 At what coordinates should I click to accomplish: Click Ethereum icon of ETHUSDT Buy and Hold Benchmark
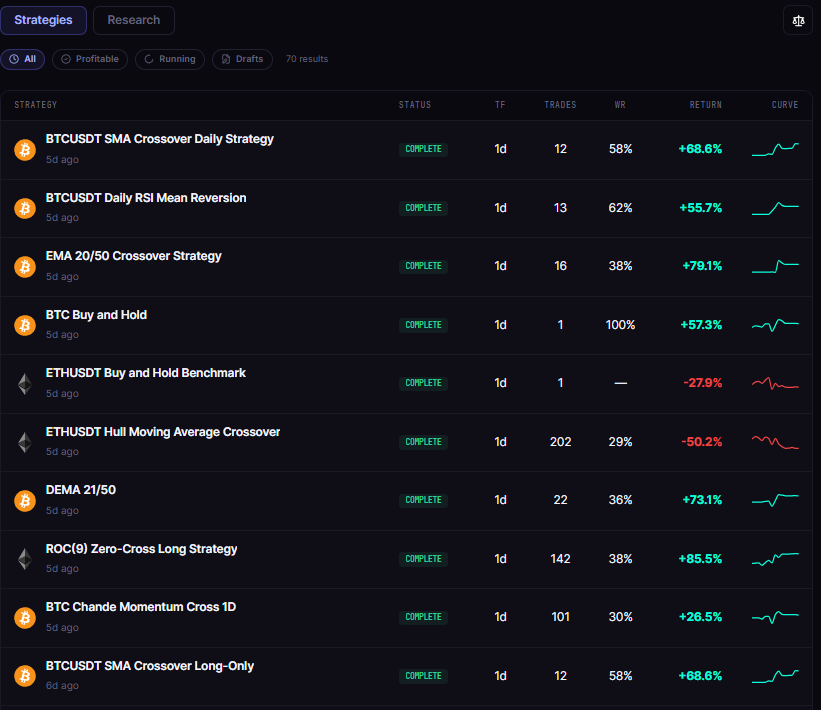pos(25,384)
